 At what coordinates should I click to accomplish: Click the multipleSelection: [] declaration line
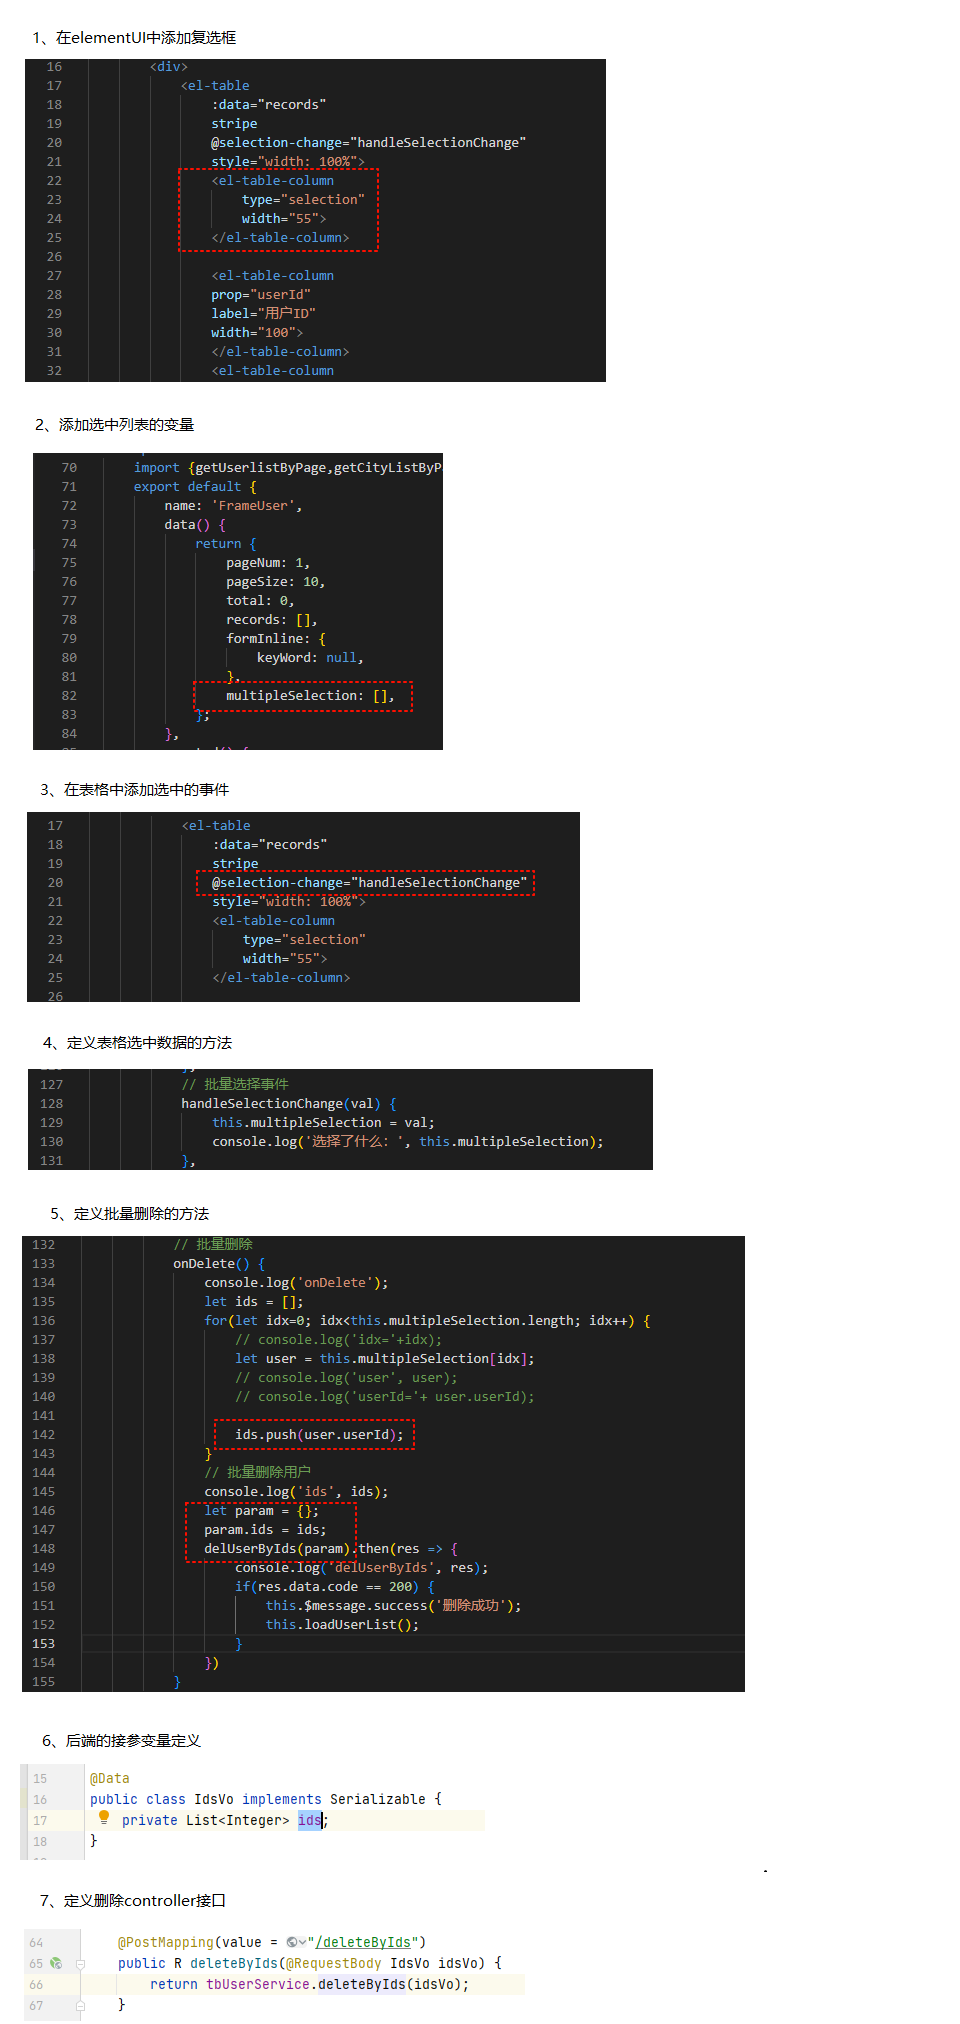[310, 695]
